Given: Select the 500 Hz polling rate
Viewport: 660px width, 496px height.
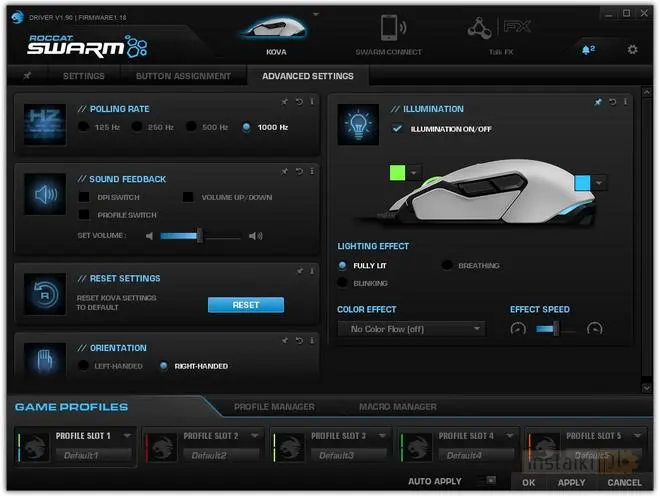Looking at the screenshot, I should tap(192, 127).
